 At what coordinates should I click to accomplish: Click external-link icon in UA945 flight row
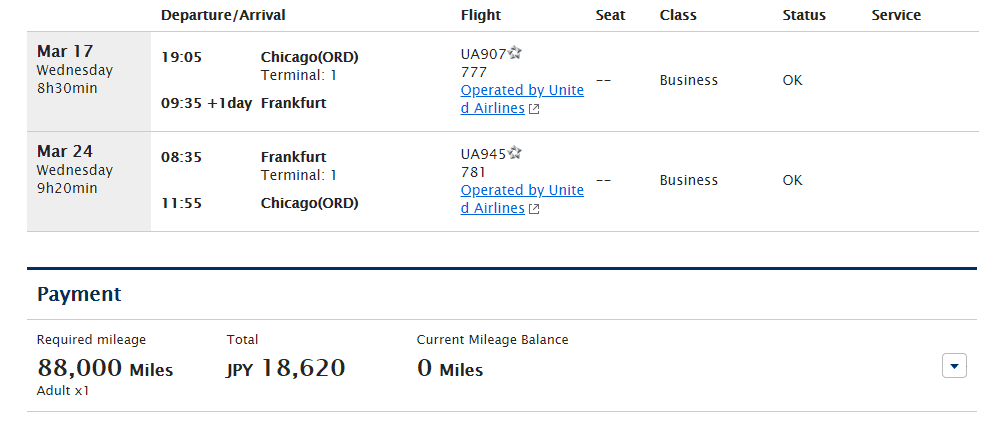point(534,209)
